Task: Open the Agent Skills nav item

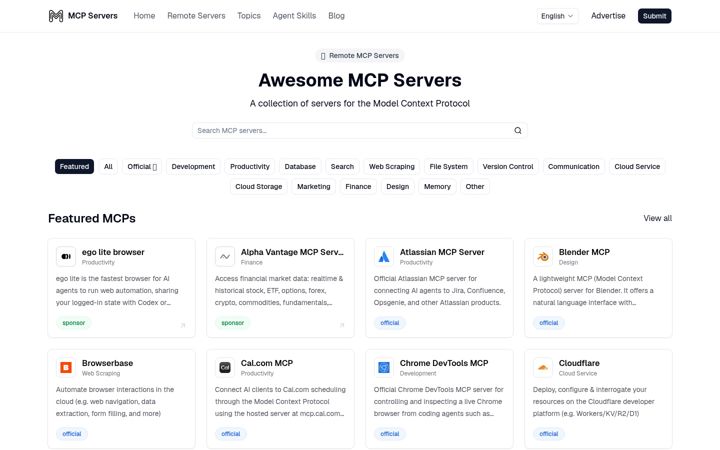Action: click(x=294, y=16)
